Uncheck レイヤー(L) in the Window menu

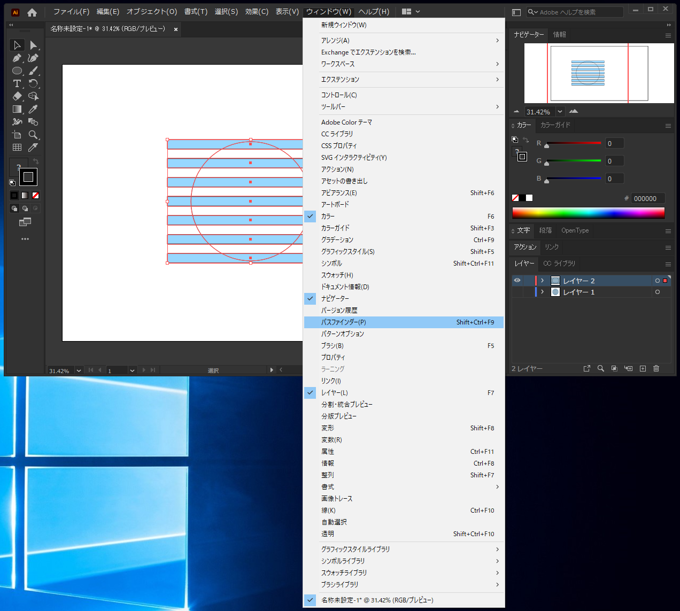pyautogui.click(x=403, y=392)
